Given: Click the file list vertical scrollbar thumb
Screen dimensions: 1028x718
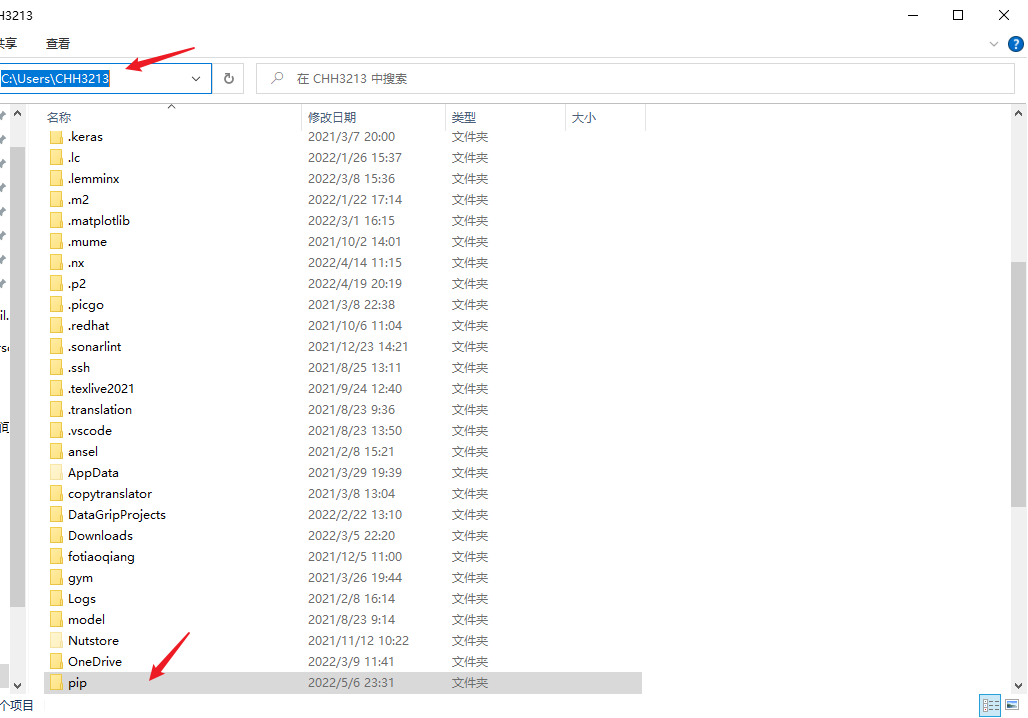Looking at the screenshot, I should tap(1018, 384).
